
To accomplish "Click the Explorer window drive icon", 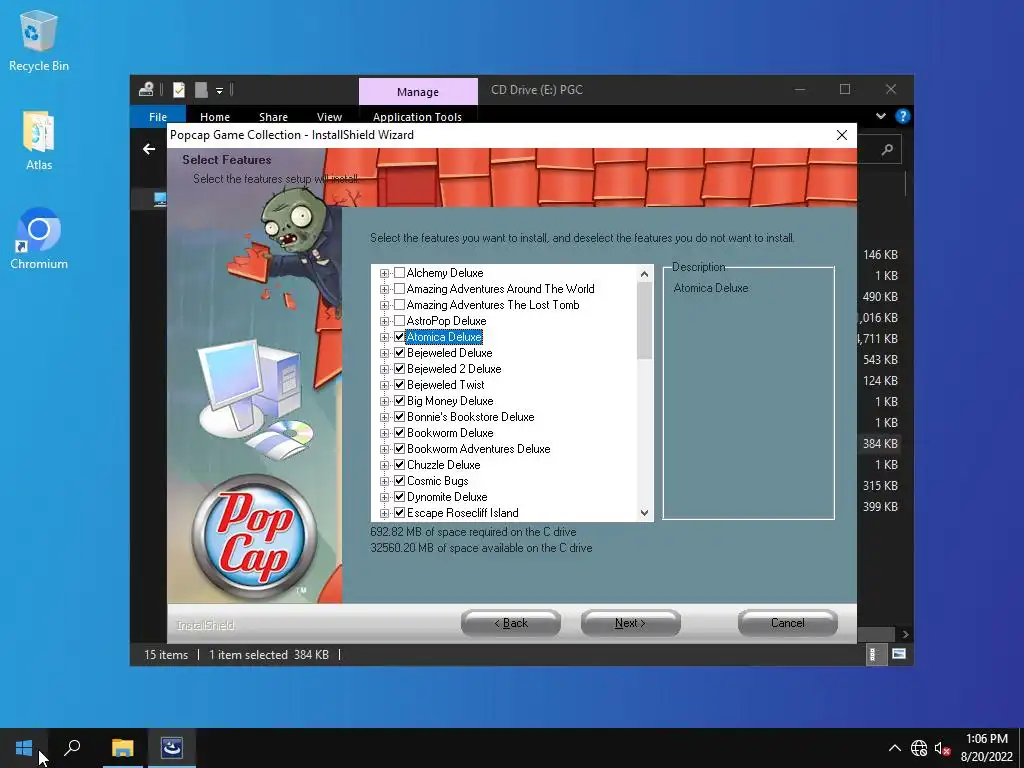I will tap(146, 89).
